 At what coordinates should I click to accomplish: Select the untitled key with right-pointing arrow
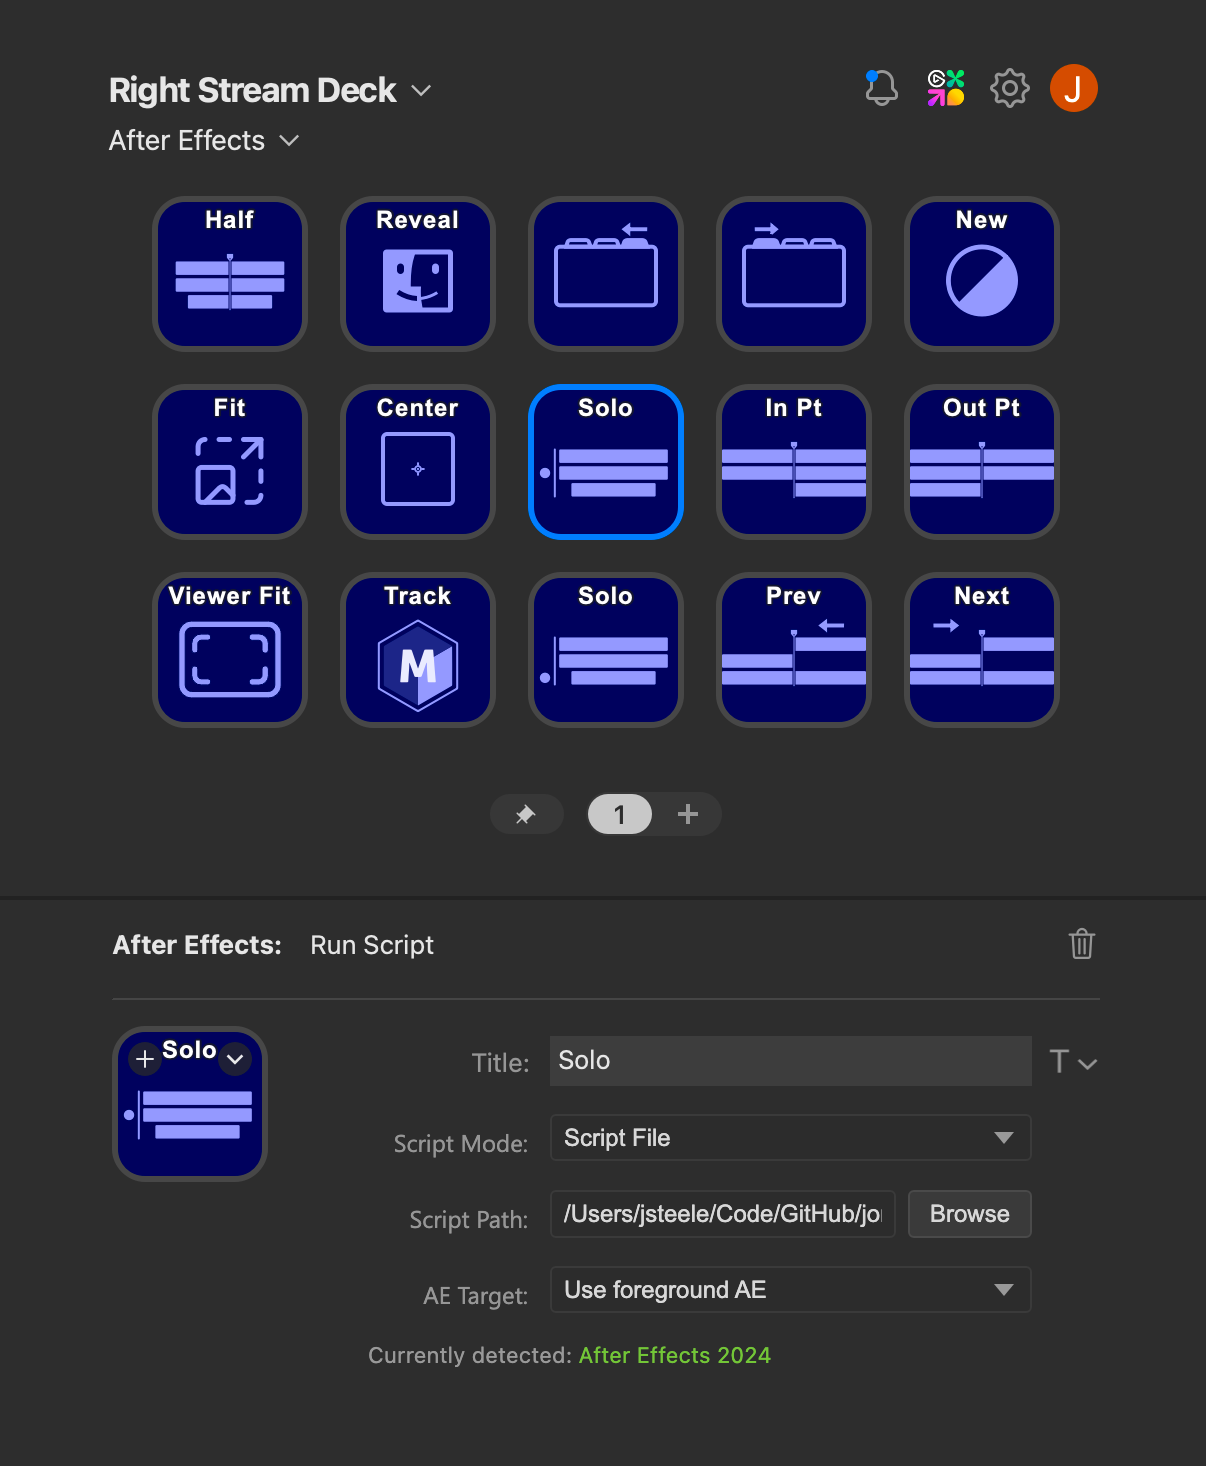click(x=794, y=274)
